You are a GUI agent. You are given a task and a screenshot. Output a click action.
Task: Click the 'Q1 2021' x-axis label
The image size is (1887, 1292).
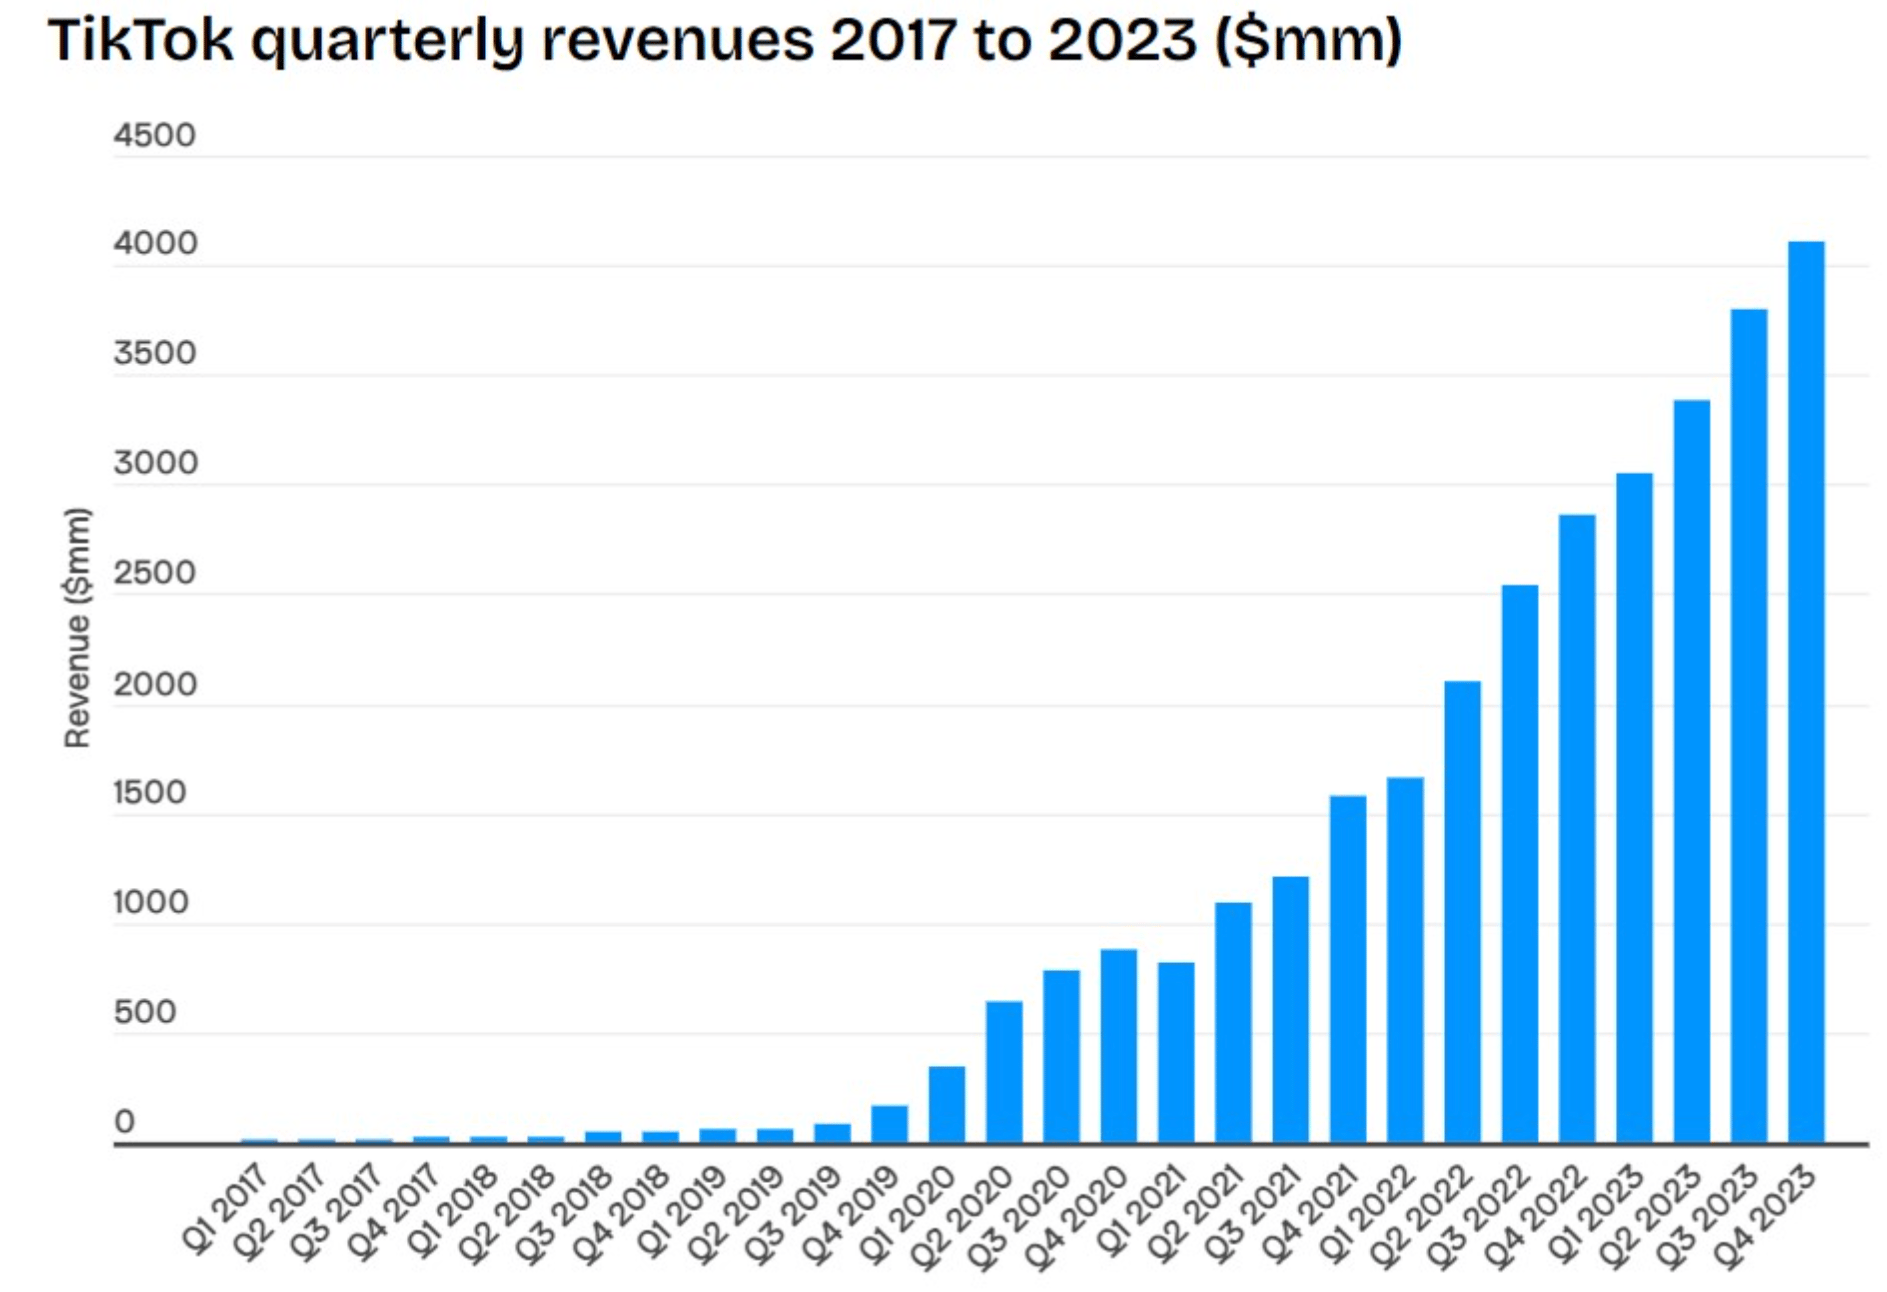1143,1210
